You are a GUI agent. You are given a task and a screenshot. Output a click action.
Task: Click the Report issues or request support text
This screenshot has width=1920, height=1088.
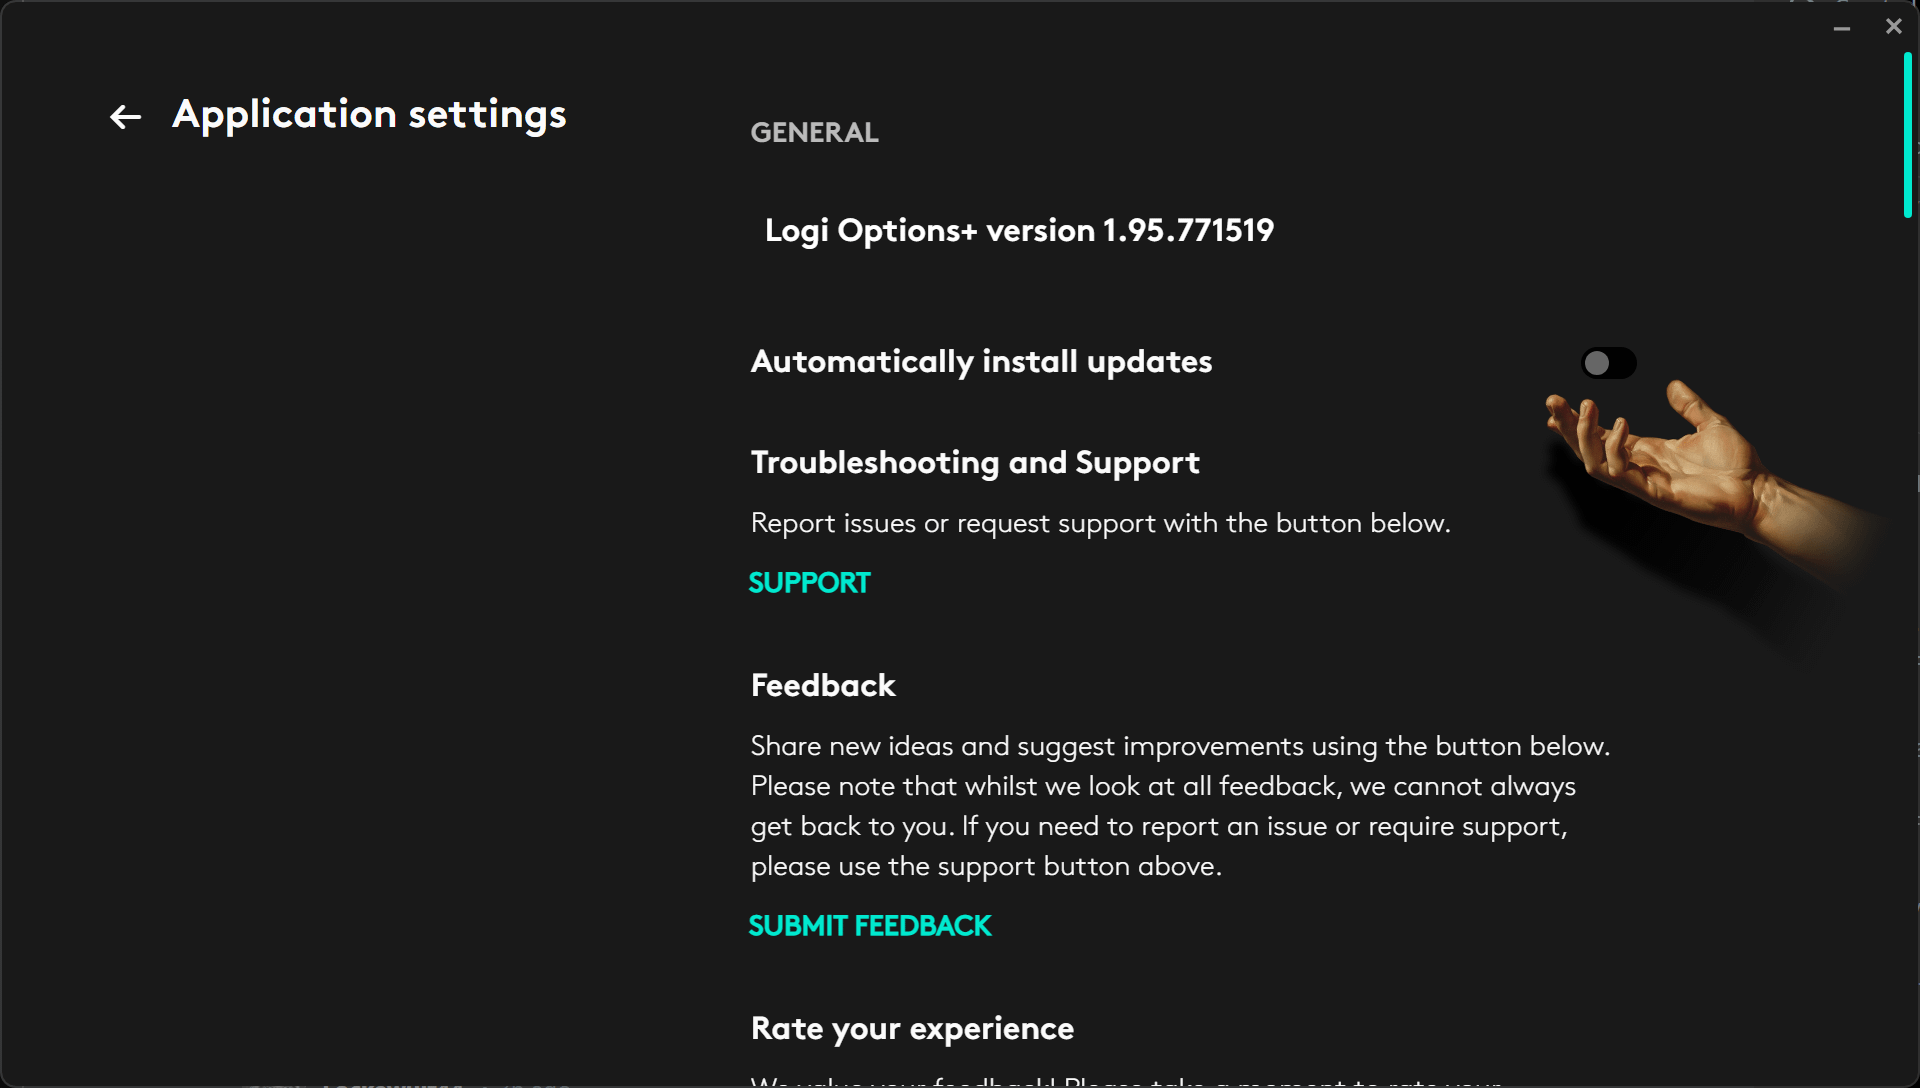pyautogui.click(x=1100, y=524)
